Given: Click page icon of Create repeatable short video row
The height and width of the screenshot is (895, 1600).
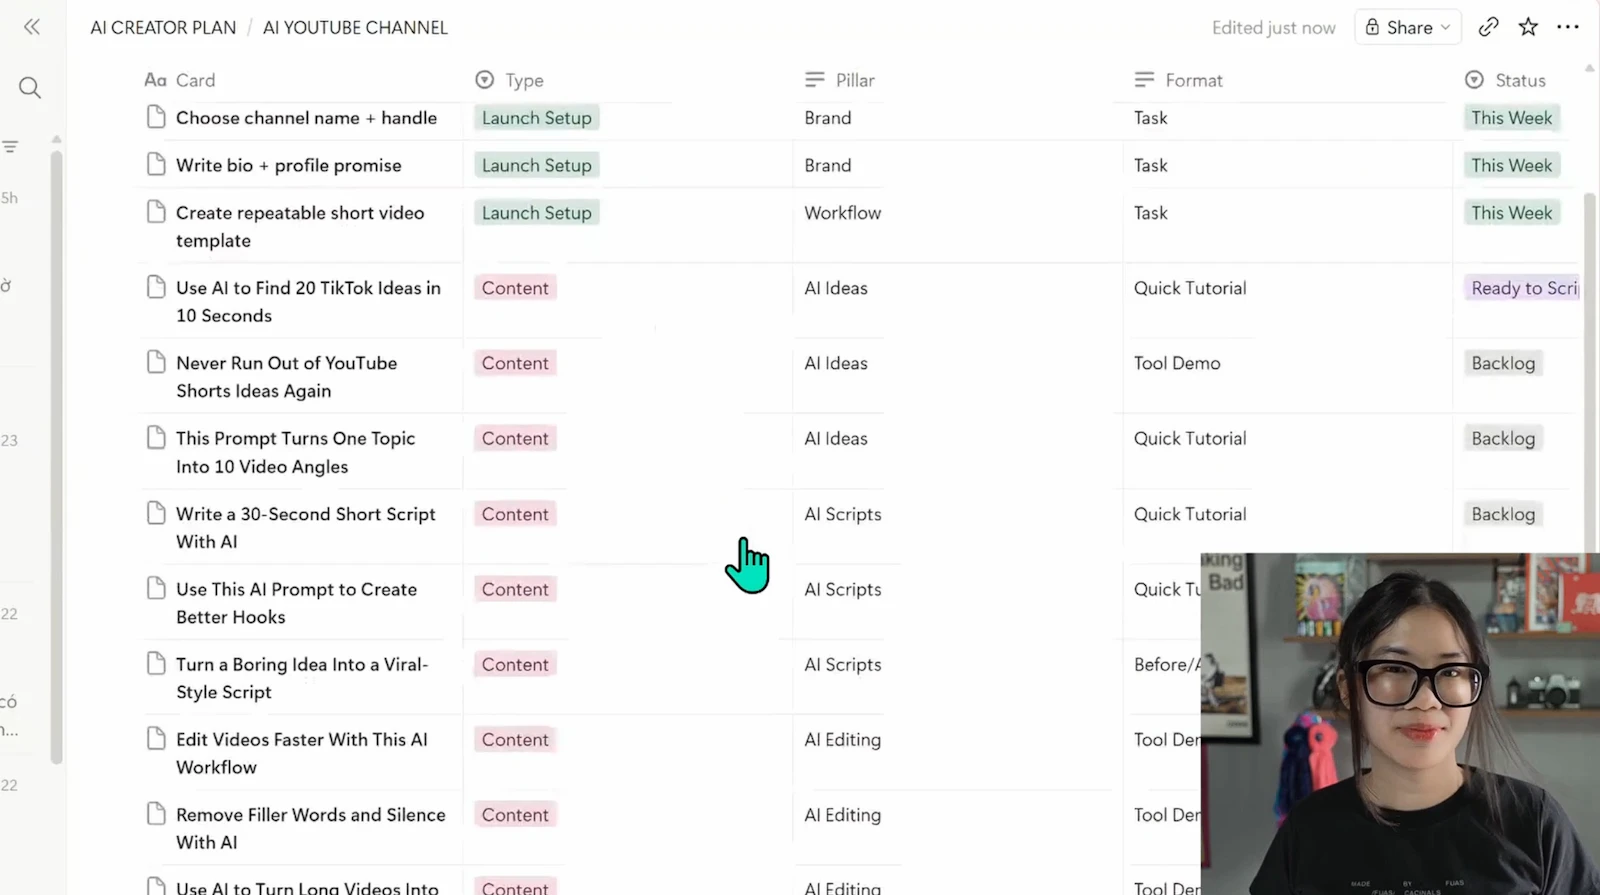Looking at the screenshot, I should click(x=156, y=212).
